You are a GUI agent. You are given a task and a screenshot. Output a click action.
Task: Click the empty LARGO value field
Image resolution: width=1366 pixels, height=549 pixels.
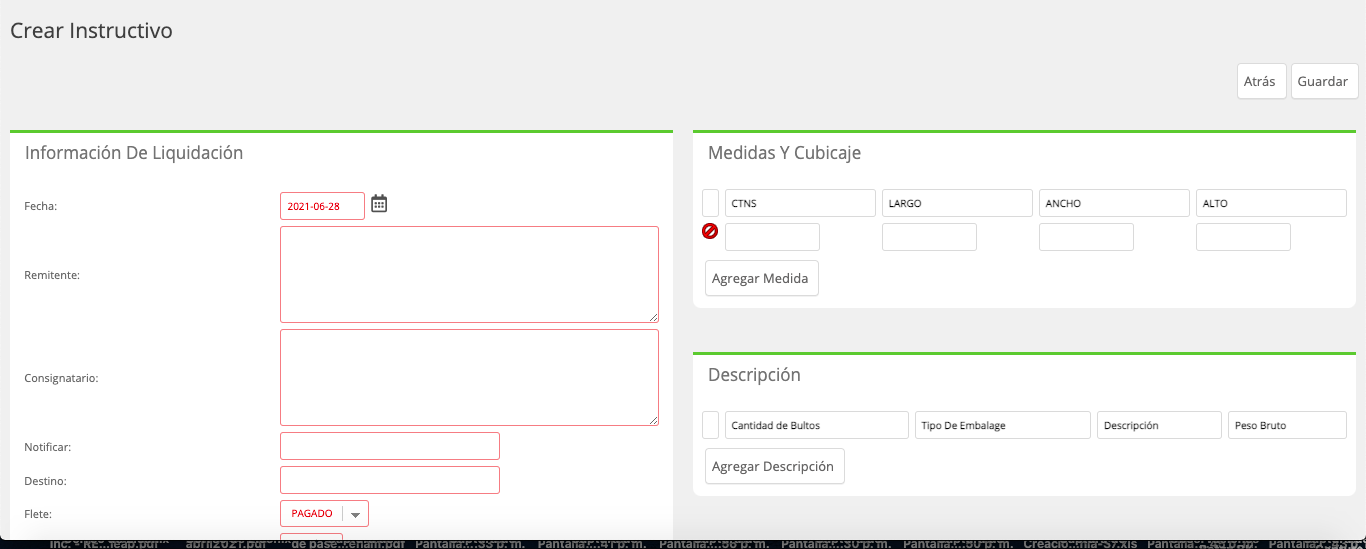929,237
